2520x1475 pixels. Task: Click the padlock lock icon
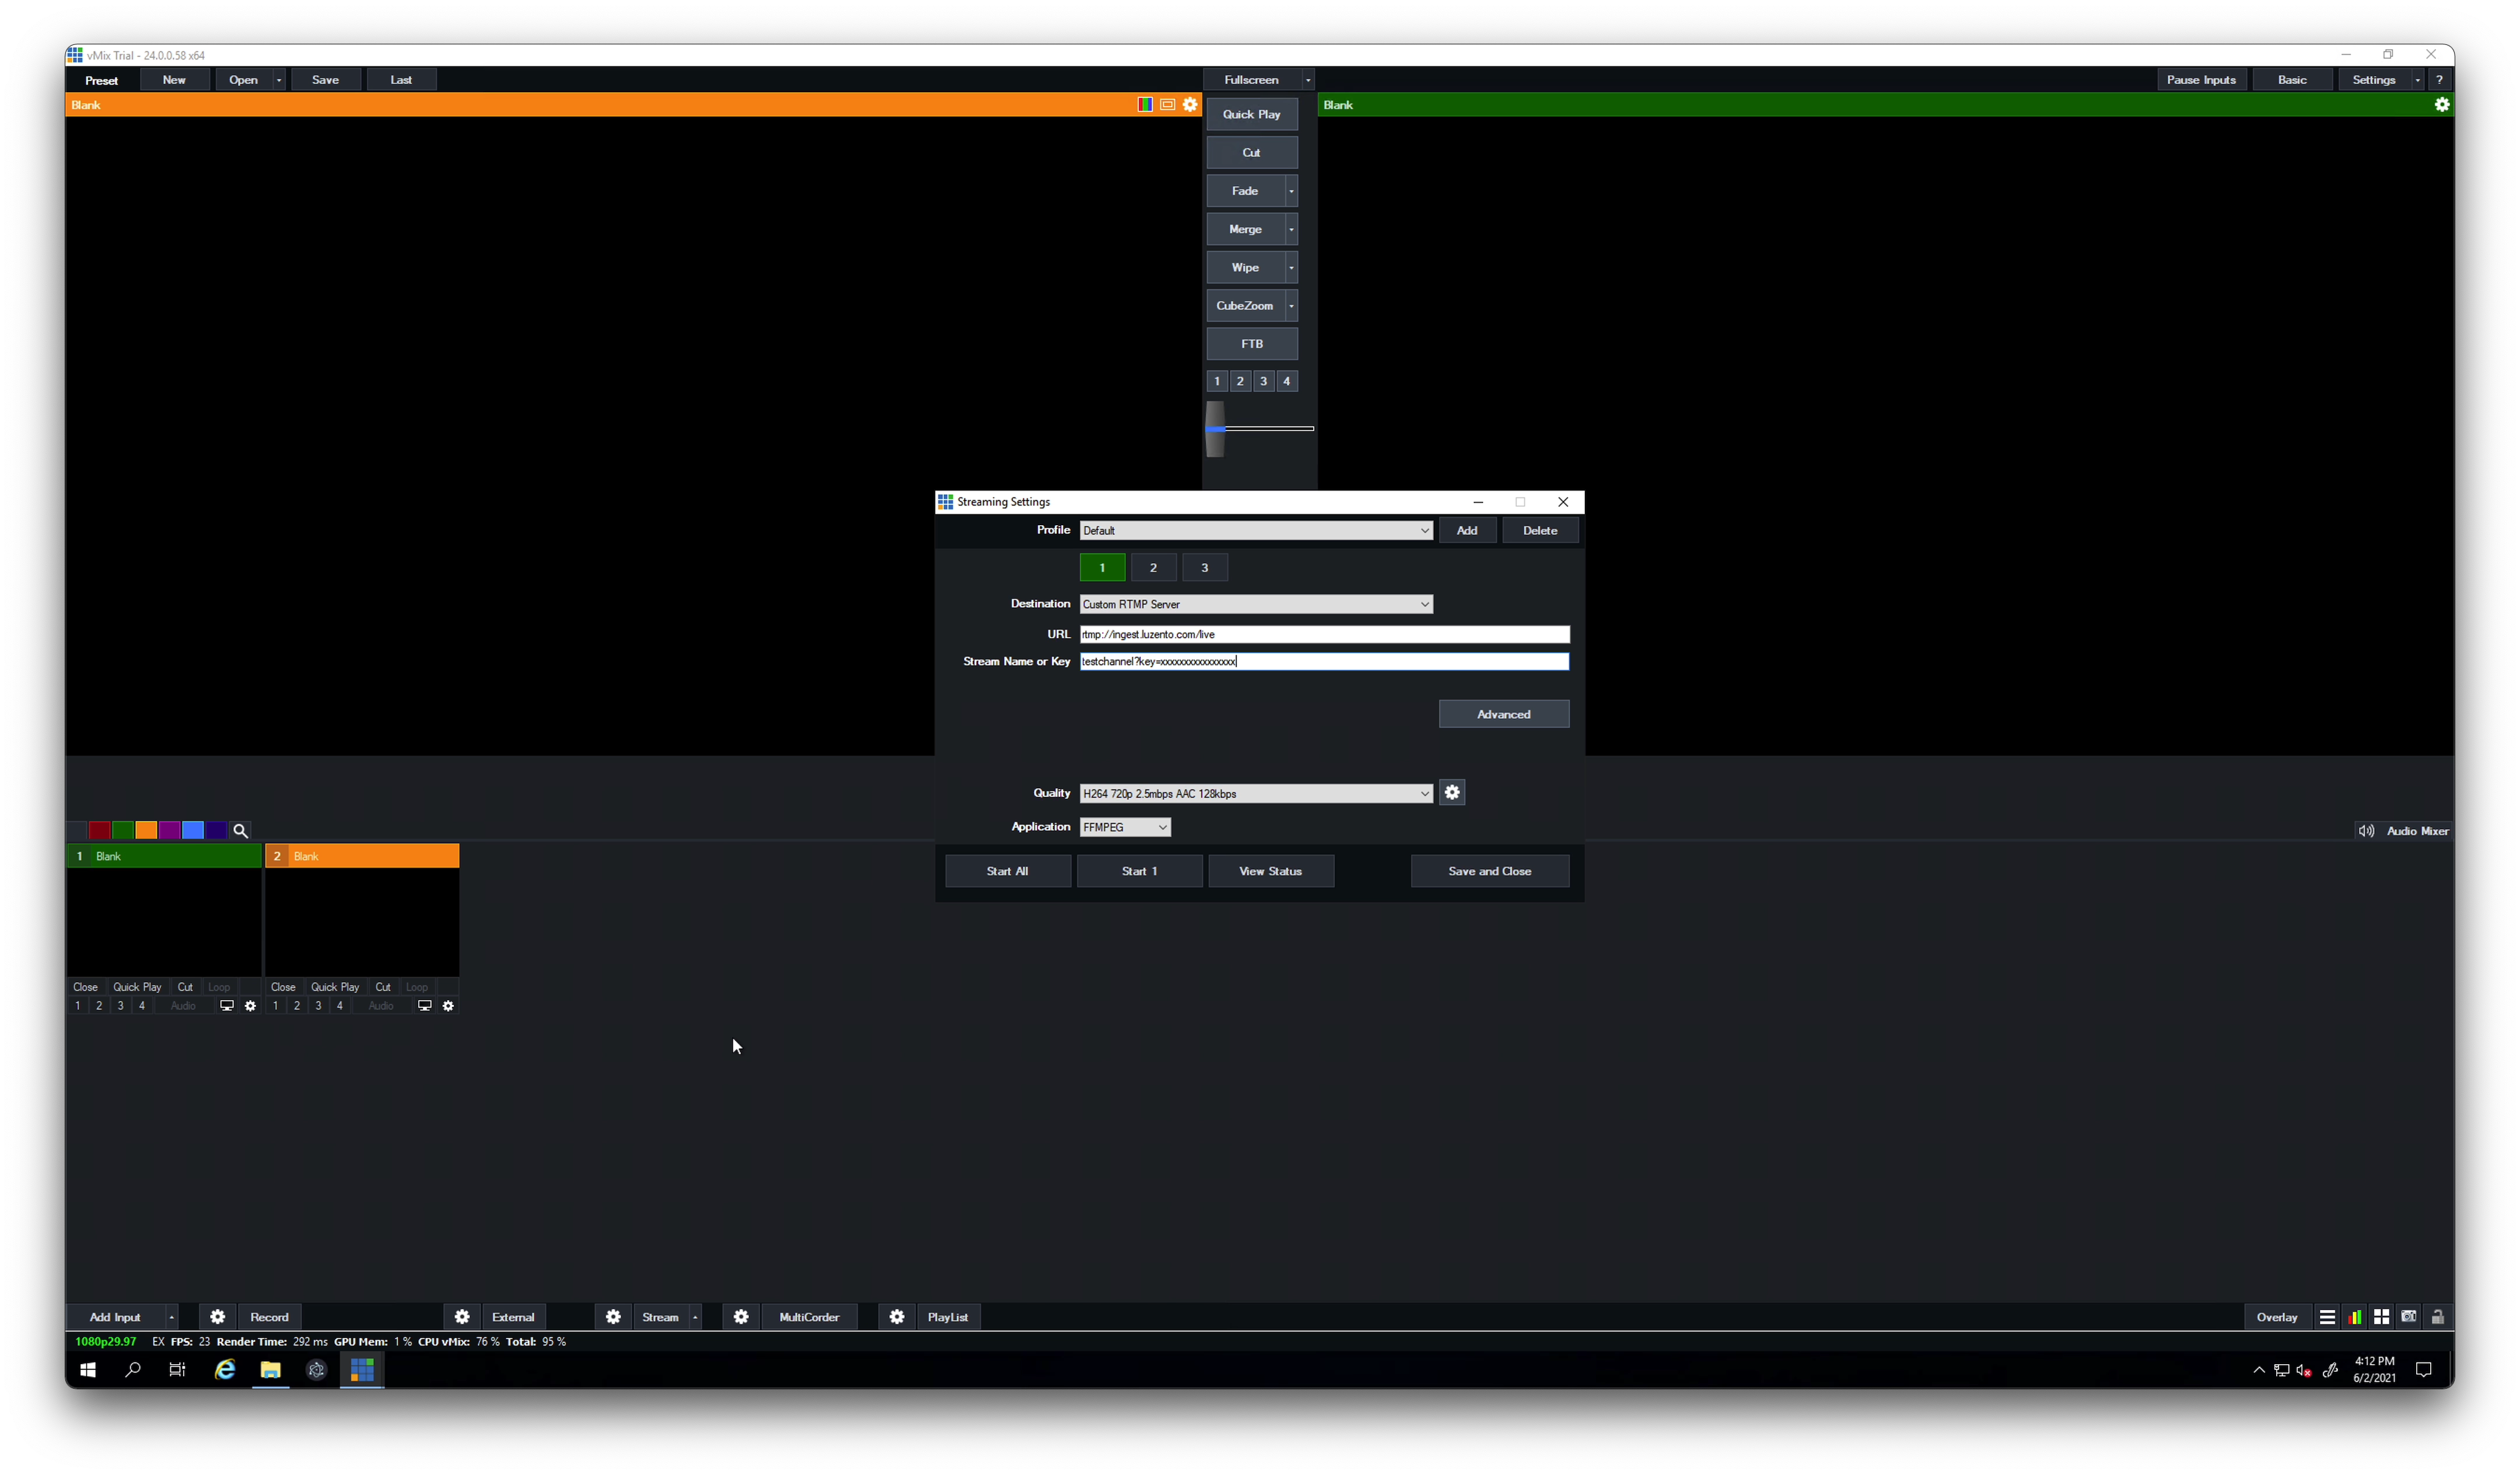(2437, 1317)
